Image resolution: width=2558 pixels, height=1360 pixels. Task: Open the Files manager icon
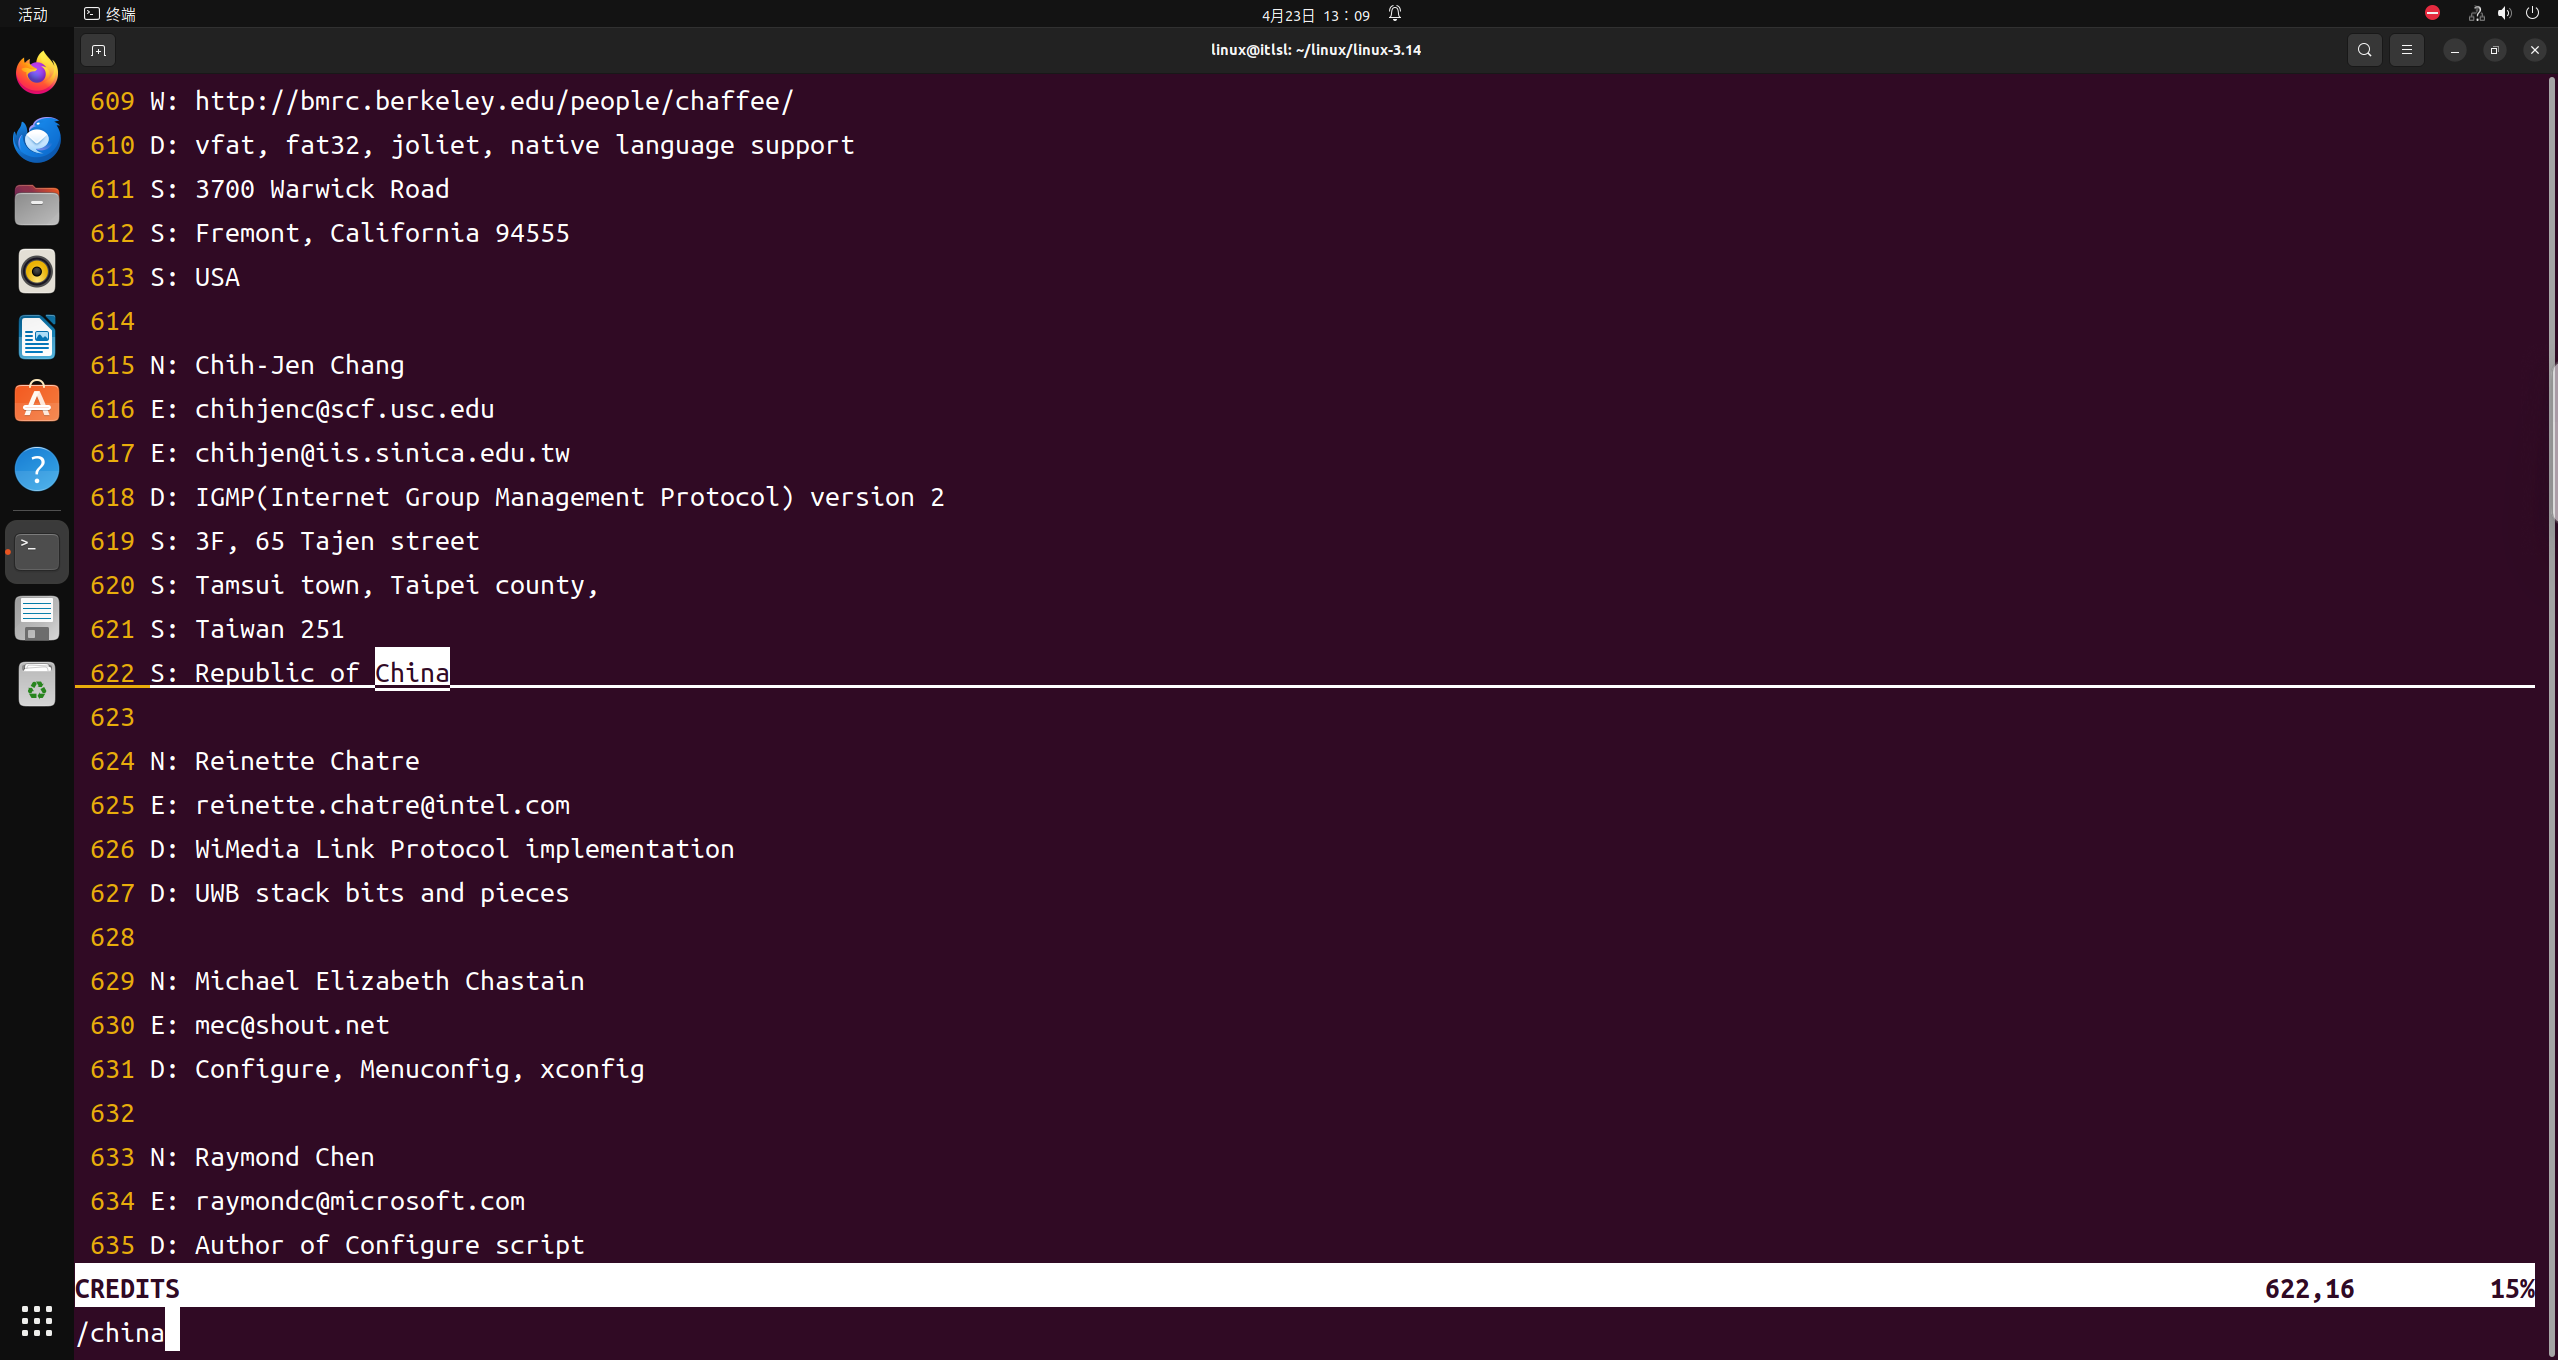point(37,205)
